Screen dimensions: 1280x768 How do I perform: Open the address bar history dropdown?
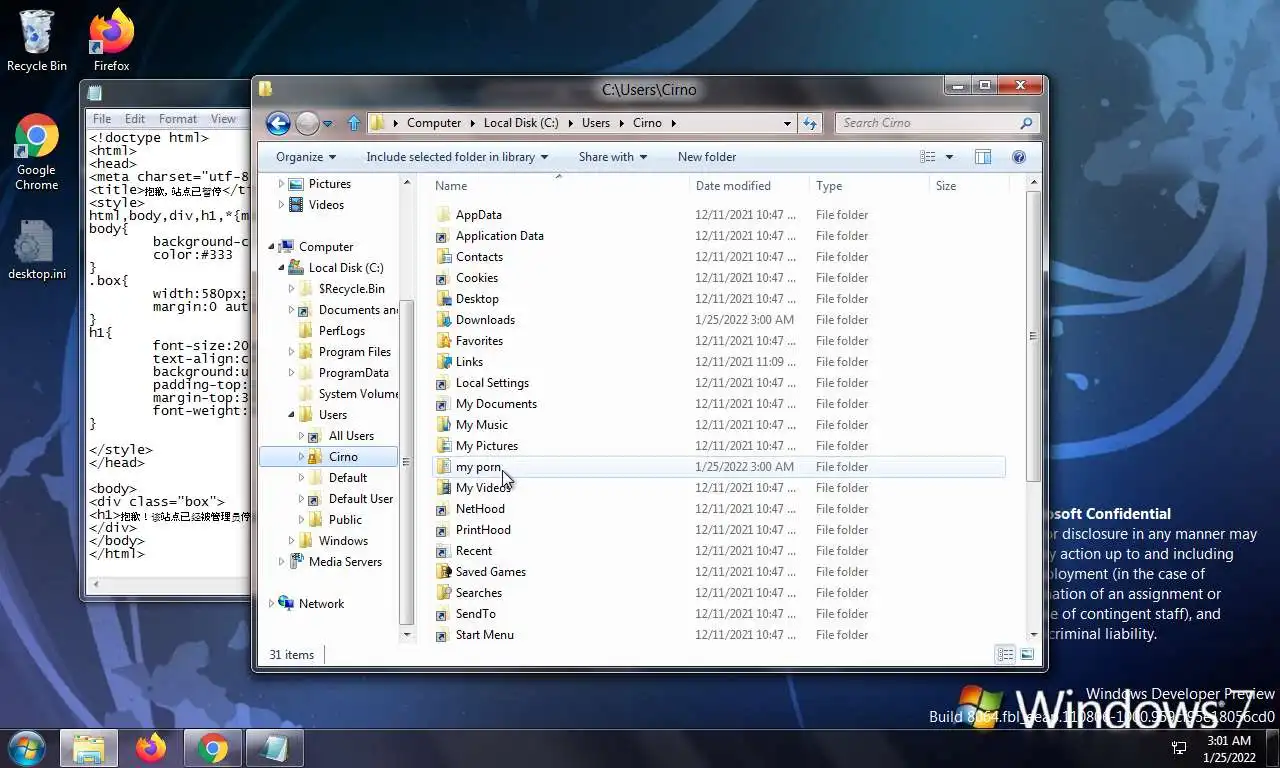coord(788,123)
